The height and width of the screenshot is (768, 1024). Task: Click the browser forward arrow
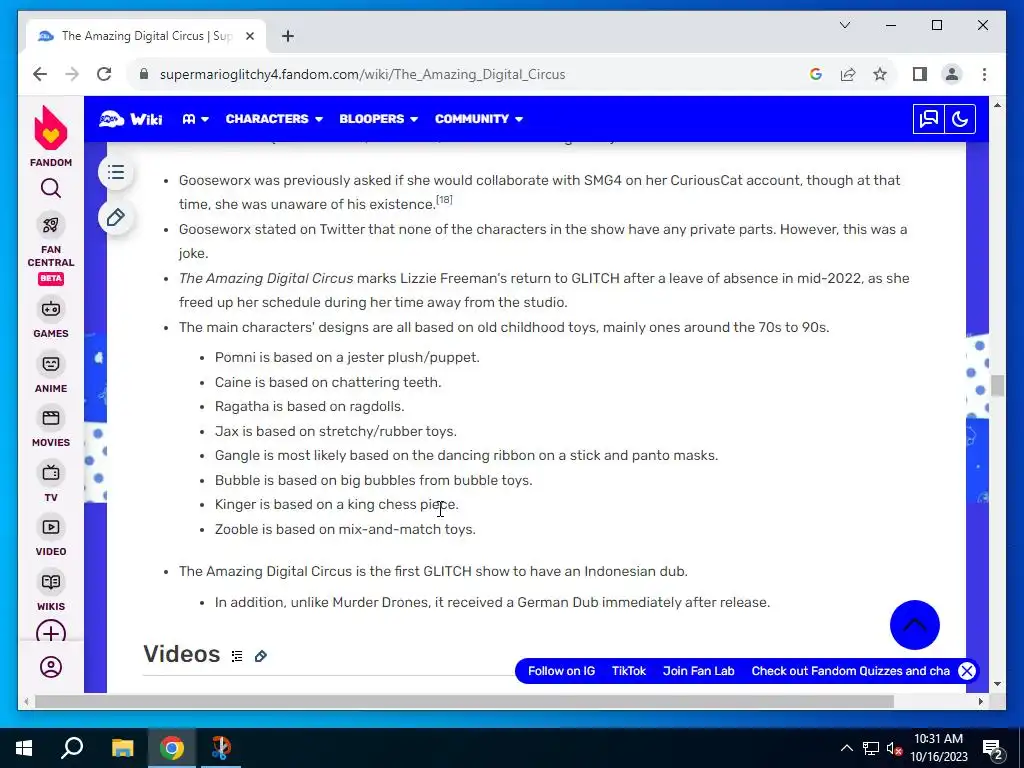click(72, 74)
